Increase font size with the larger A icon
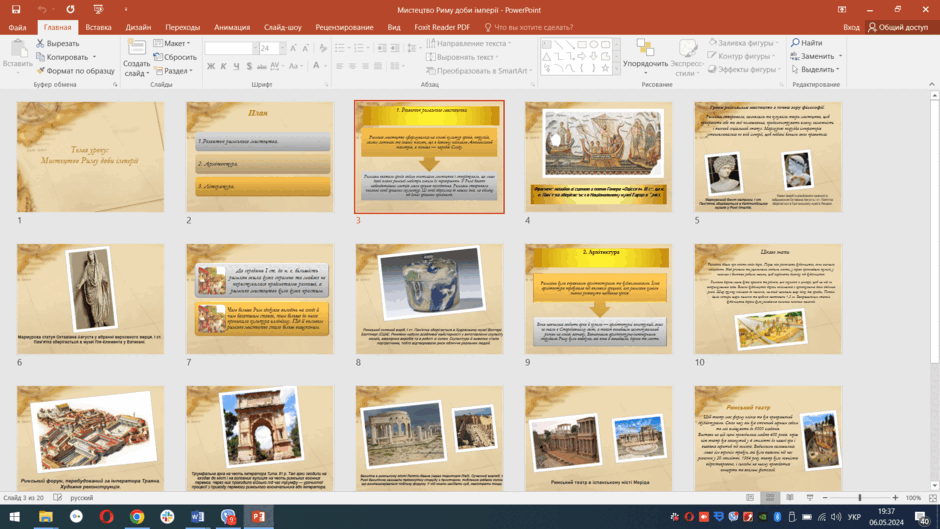This screenshot has width=940, height=529. coord(293,48)
